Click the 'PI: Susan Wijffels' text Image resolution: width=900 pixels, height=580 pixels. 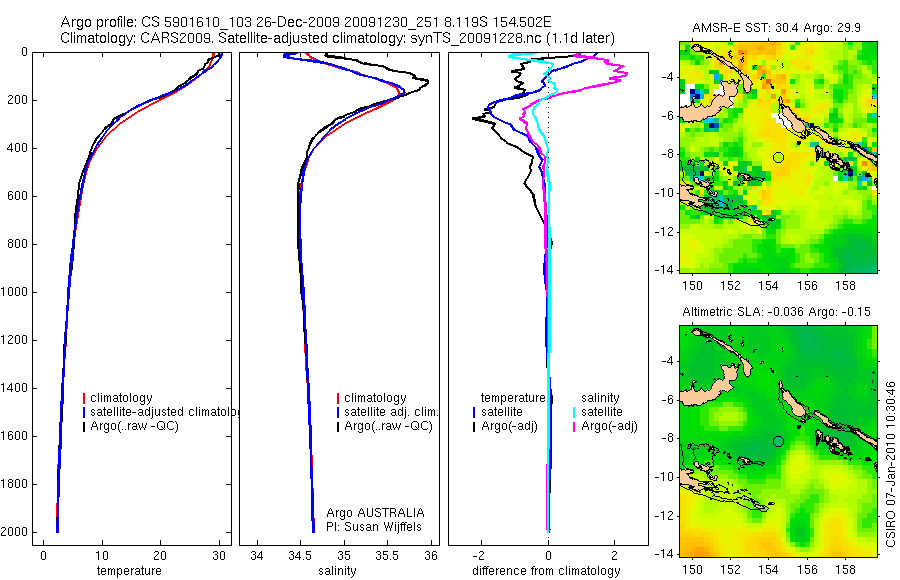[x=374, y=527]
